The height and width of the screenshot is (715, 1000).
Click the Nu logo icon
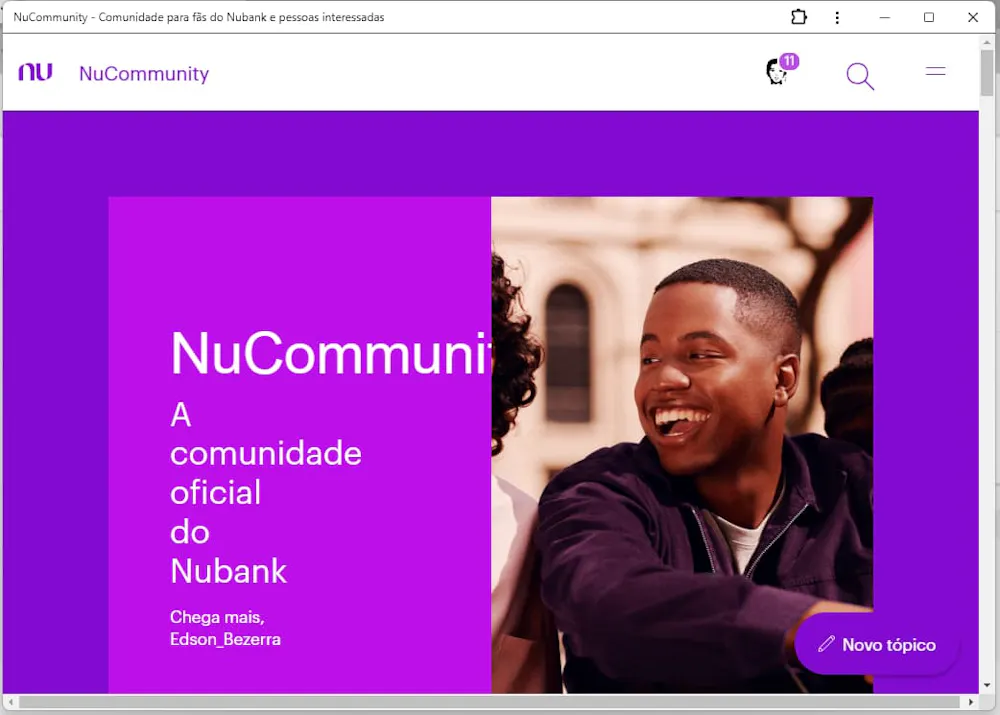(35, 72)
